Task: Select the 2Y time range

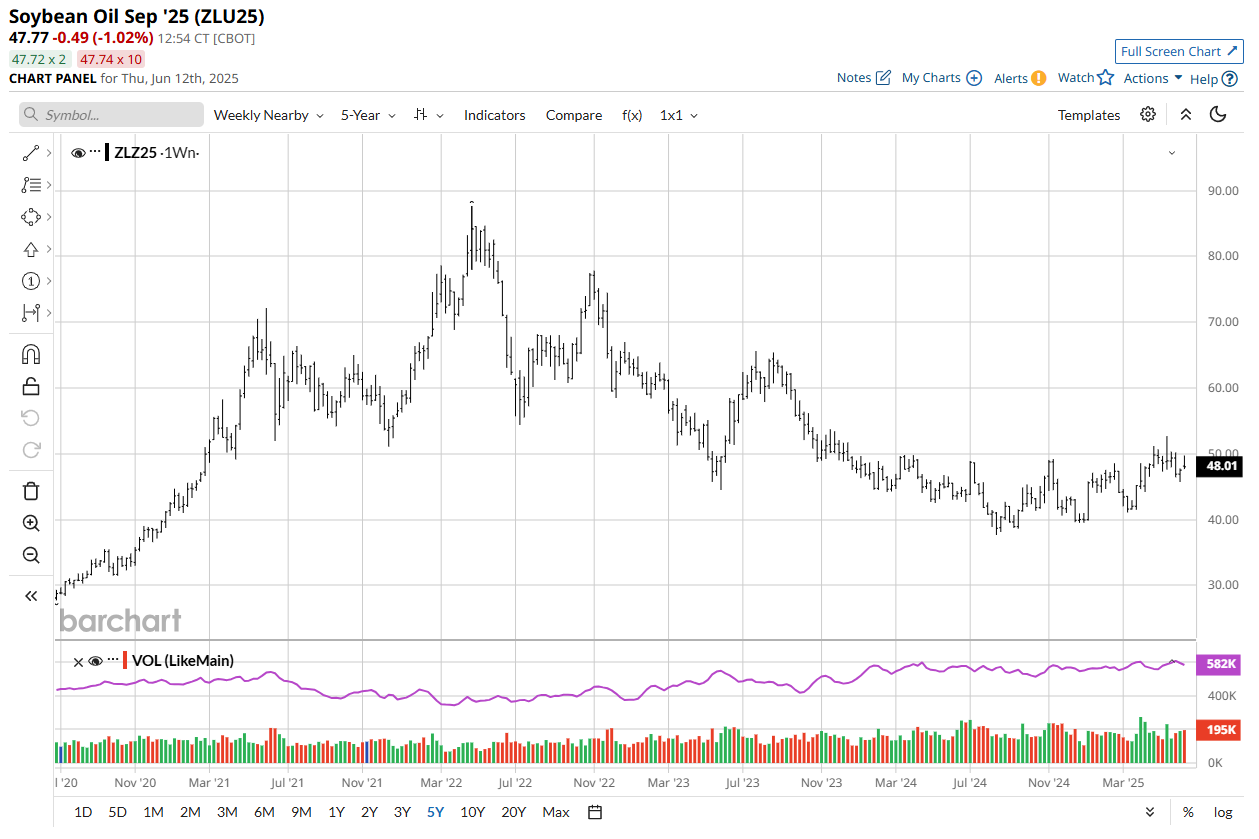Action: [x=369, y=812]
